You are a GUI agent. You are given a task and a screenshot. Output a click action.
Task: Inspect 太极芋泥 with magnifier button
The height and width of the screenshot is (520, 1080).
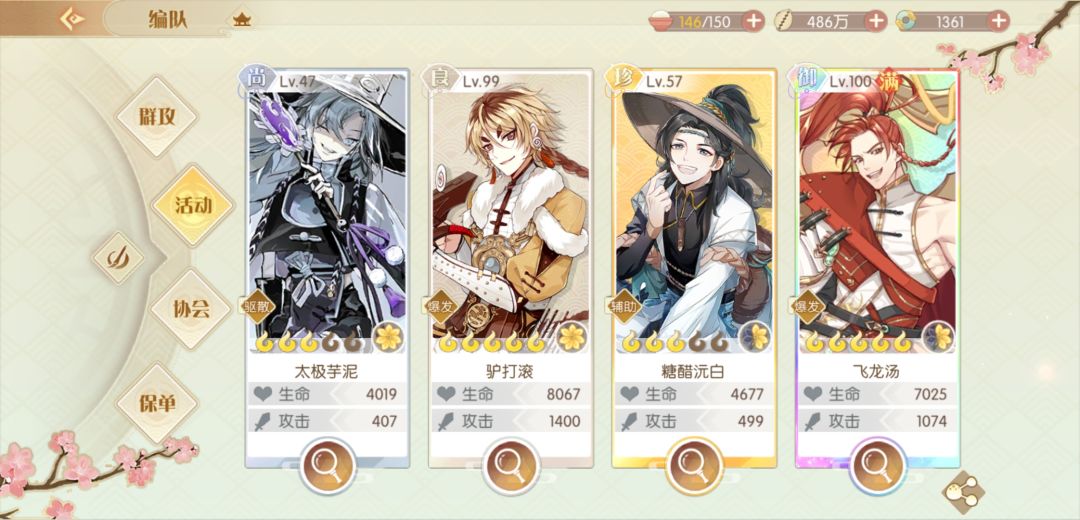point(328,465)
